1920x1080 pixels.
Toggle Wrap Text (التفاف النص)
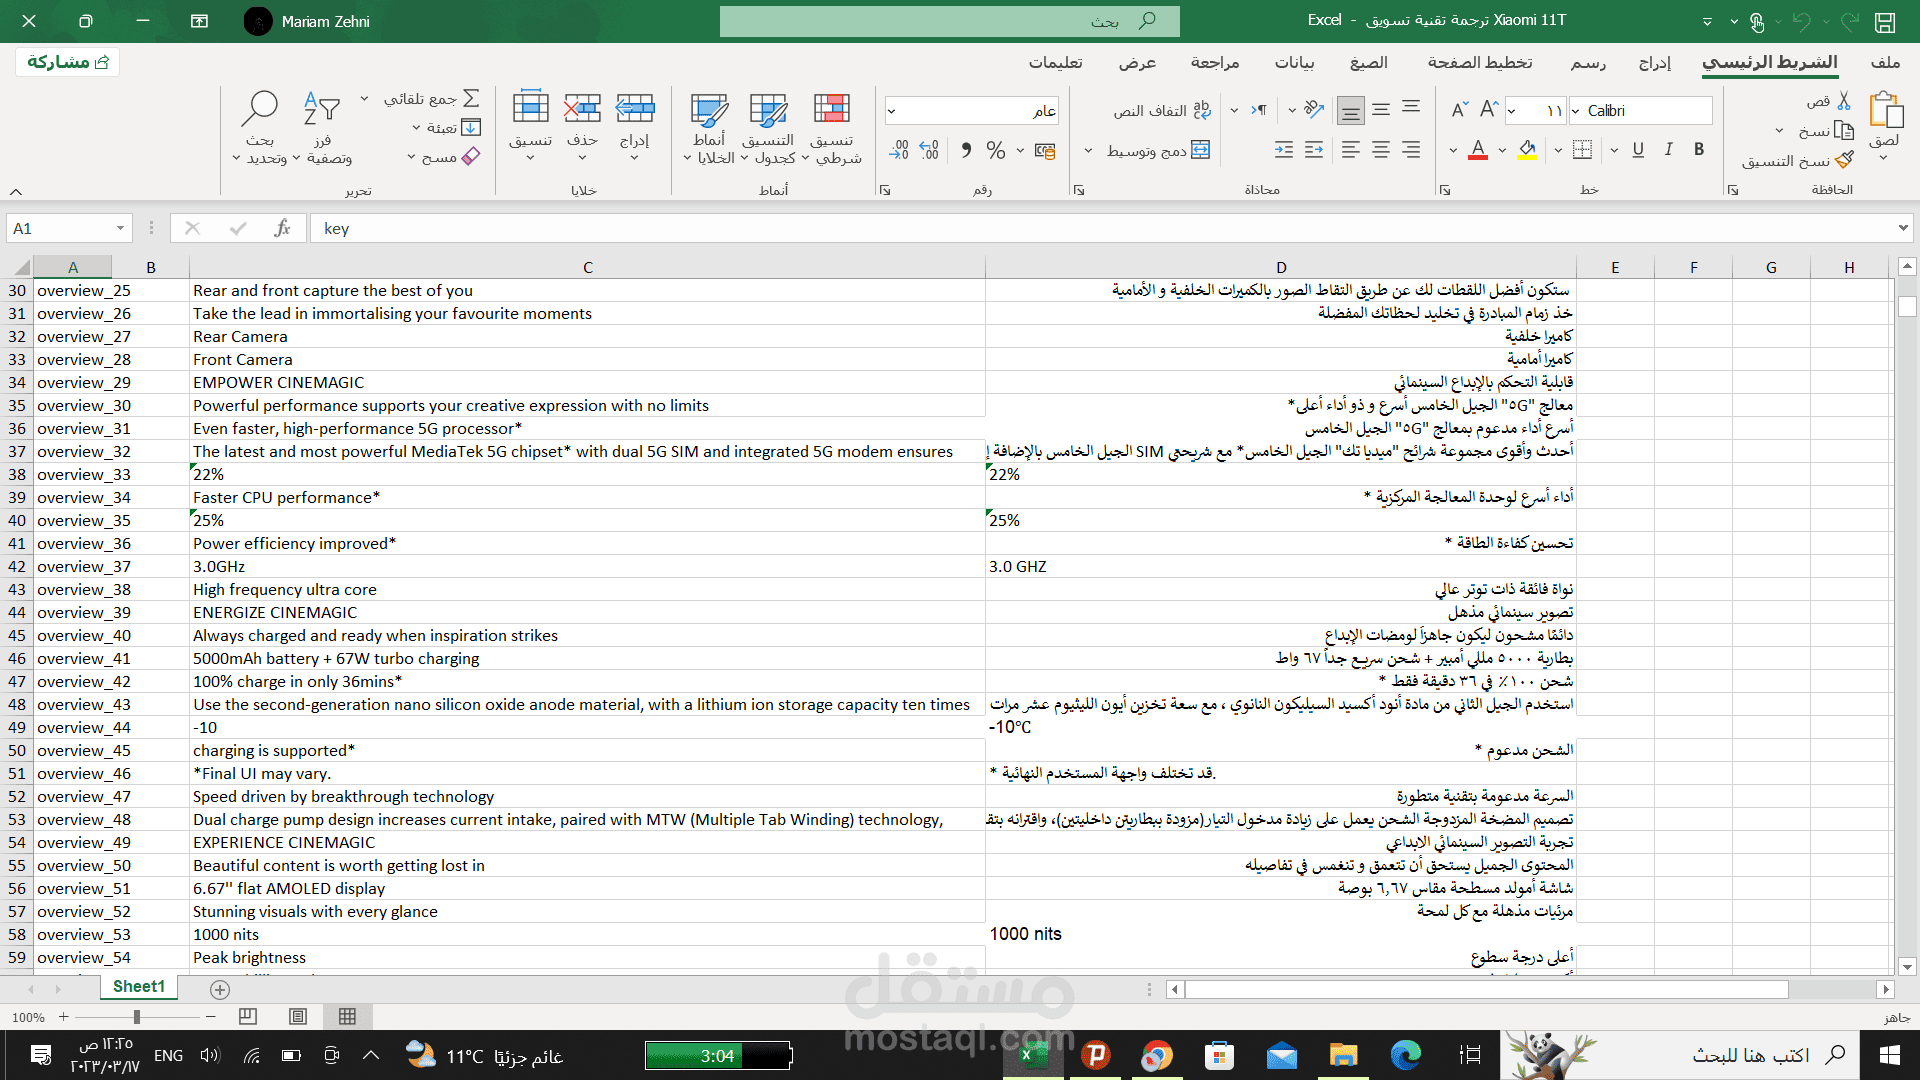pyautogui.click(x=1160, y=110)
